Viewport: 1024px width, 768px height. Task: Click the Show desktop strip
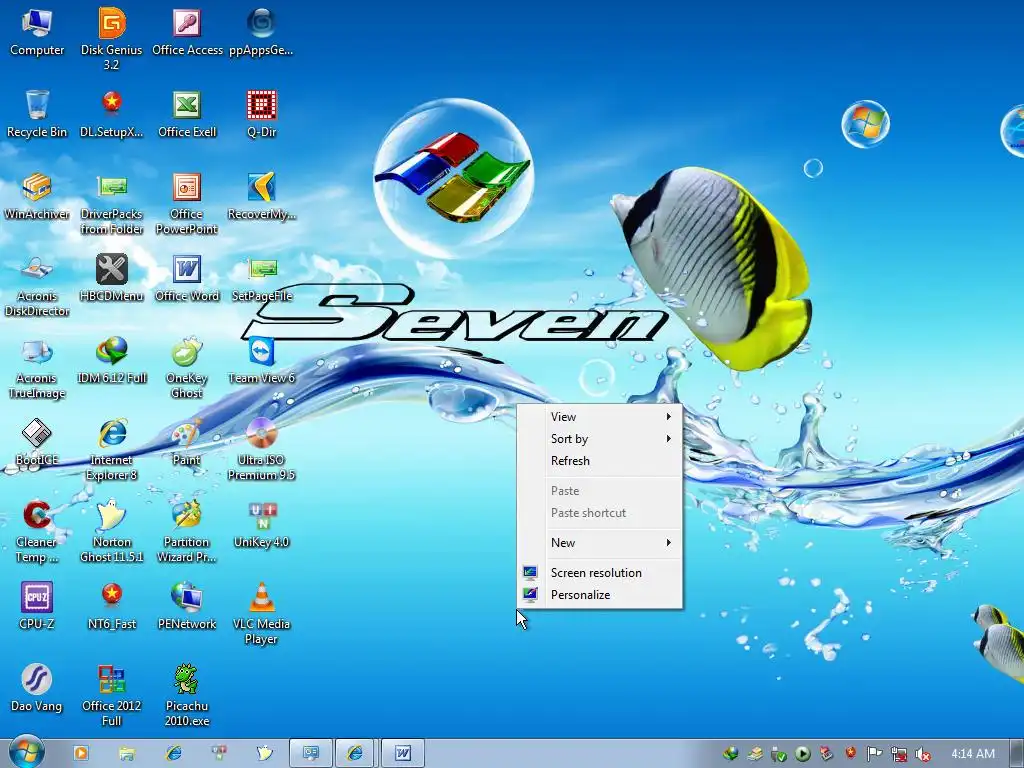(1017, 754)
